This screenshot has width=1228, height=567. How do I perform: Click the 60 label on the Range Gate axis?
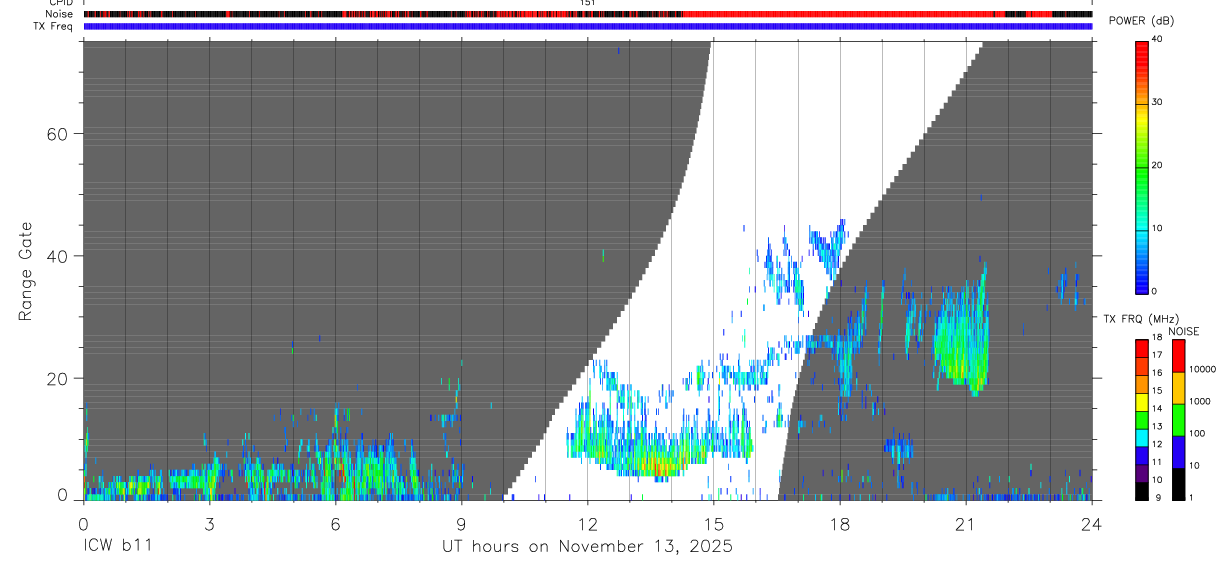point(55,133)
